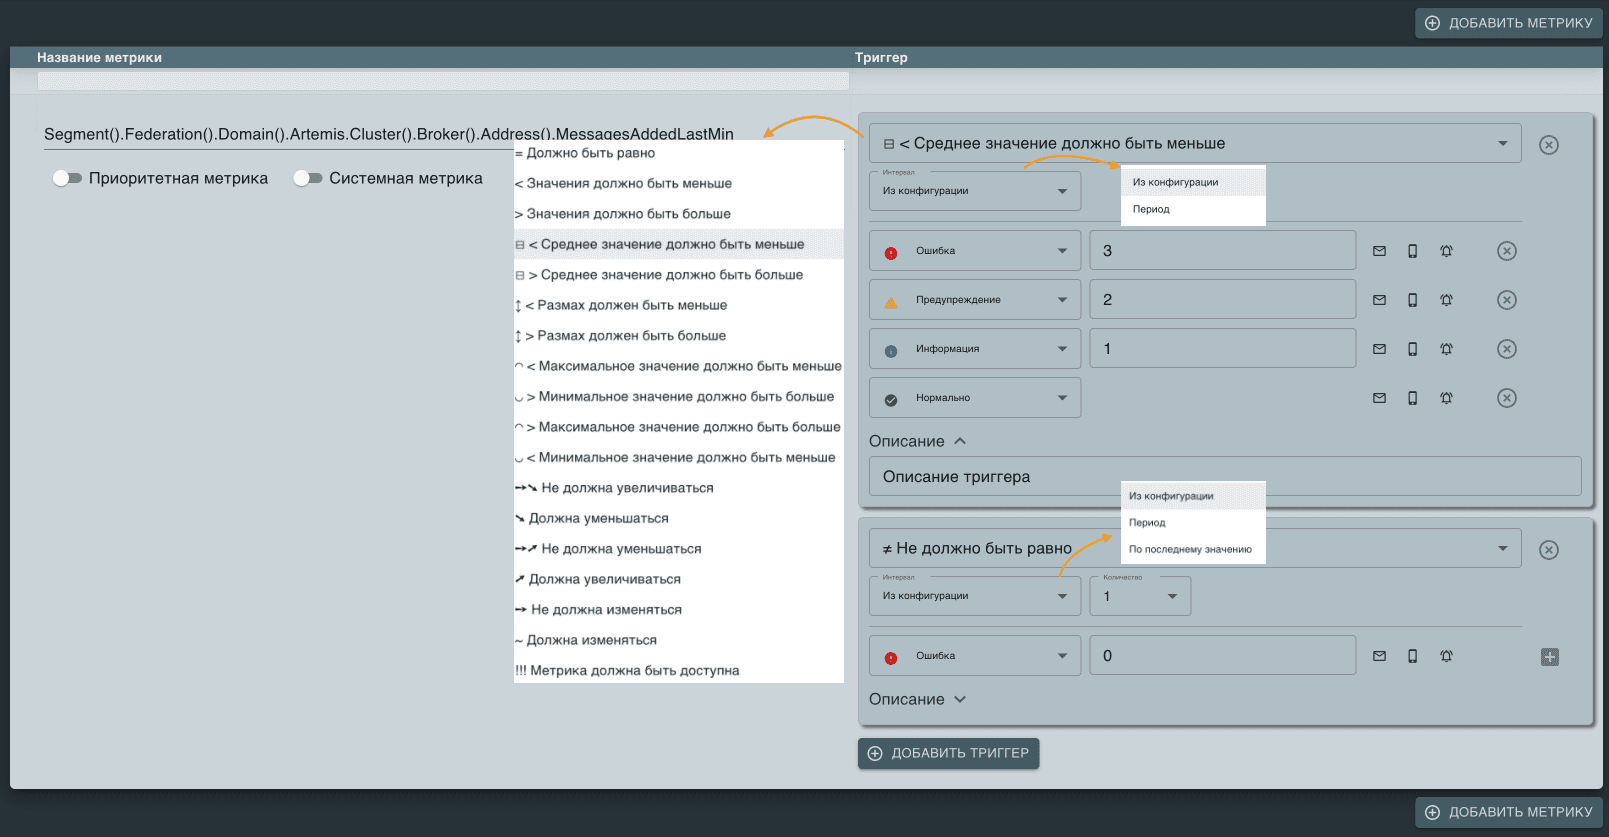Open the Среднее значение должно быть меньше dropdown

[1194, 144]
